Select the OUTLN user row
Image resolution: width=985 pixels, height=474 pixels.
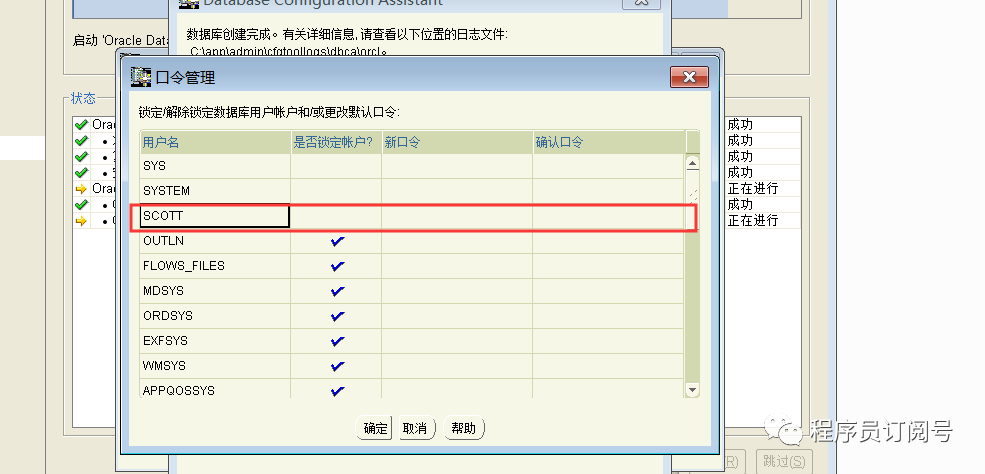pos(411,241)
